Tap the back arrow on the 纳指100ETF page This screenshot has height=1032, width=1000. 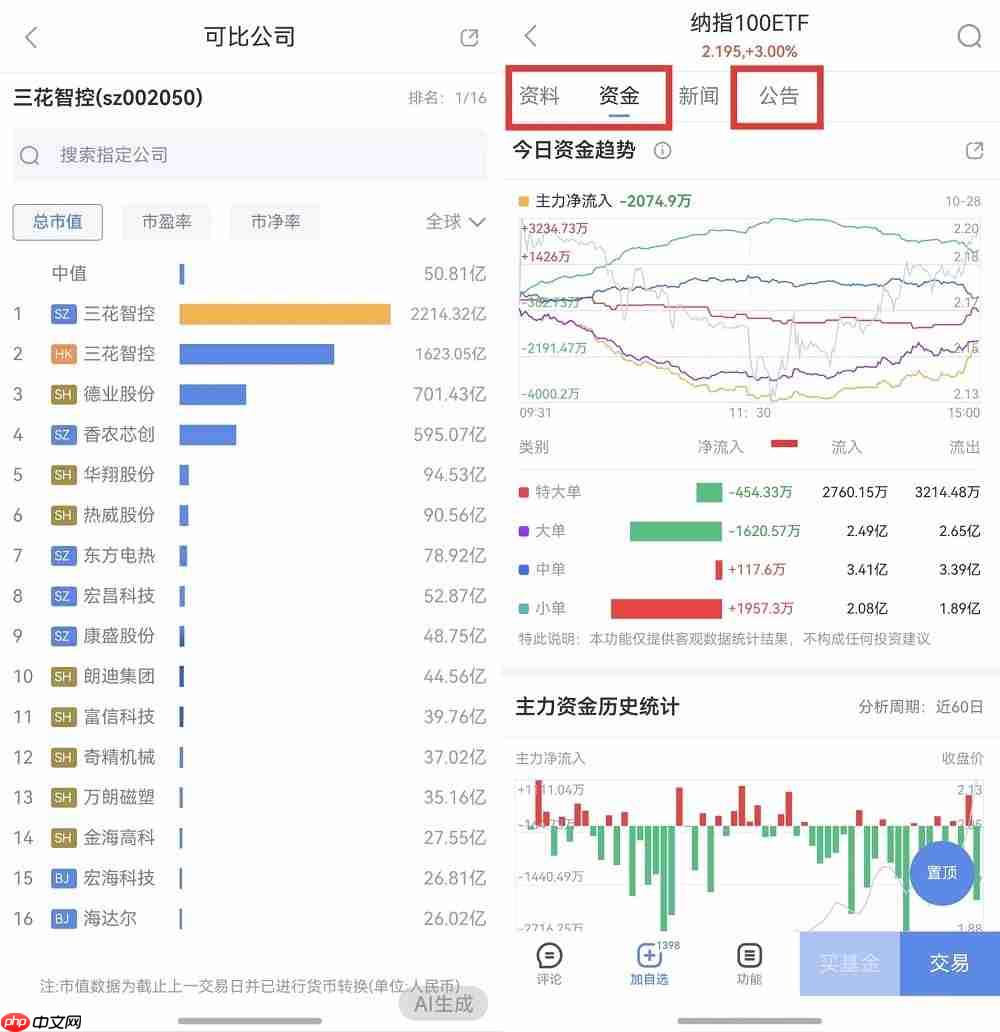tap(530, 34)
